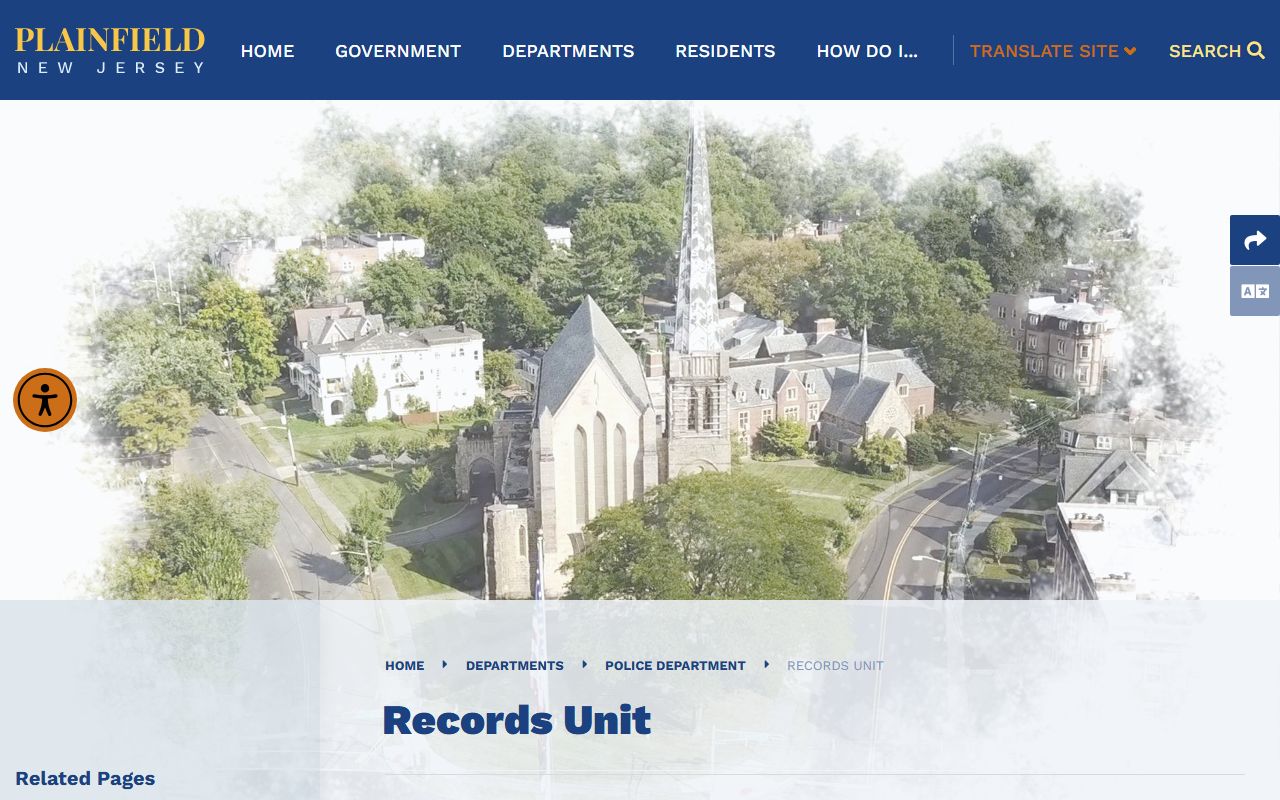This screenshot has width=1280, height=800.
Task: Click the Plainfield New Jersey logo
Action: tap(110, 50)
